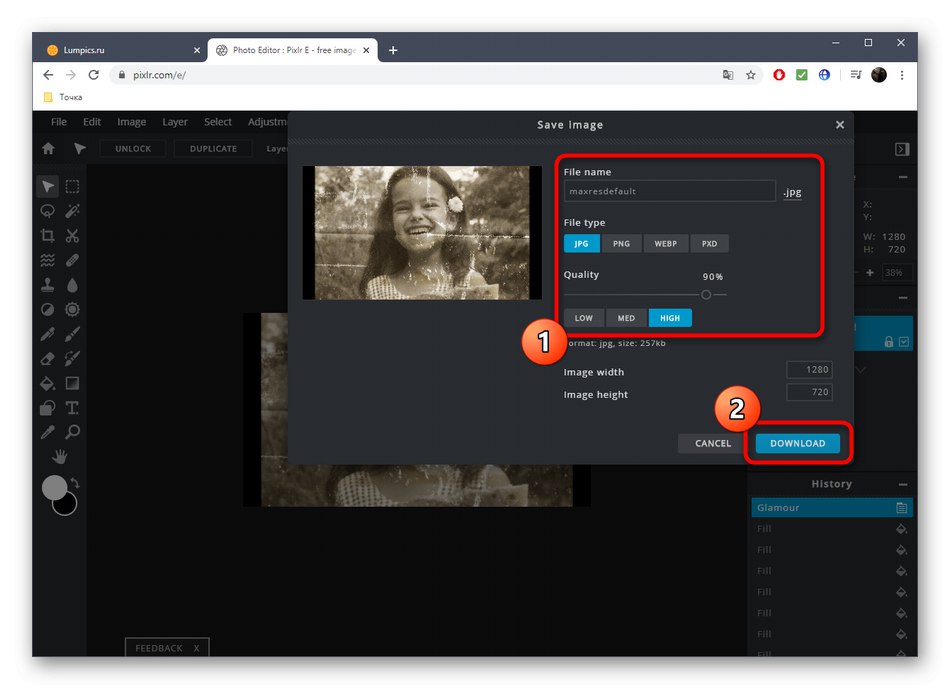
Task: Swap foreground and background colors
Action: point(75,483)
